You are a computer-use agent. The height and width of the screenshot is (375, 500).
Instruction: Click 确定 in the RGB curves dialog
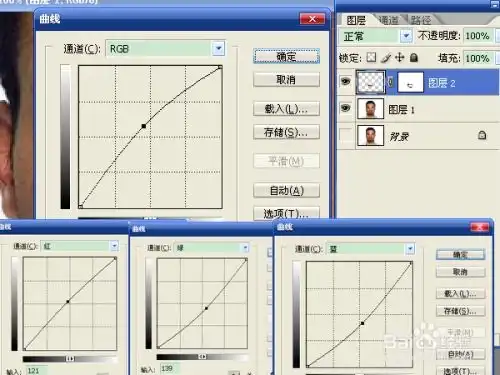pyautogui.click(x=286, y=56)
